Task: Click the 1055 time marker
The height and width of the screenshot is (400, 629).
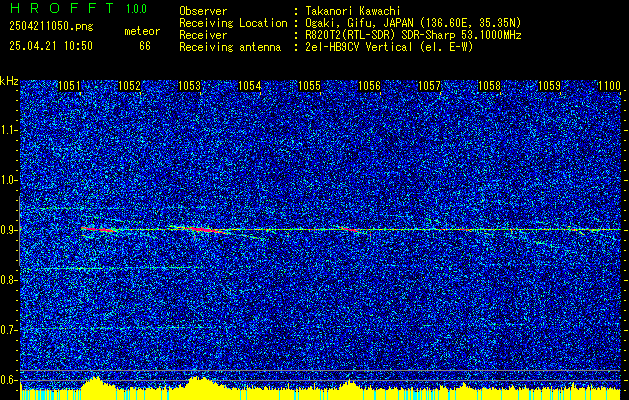Action: click(x=310, y=86)
